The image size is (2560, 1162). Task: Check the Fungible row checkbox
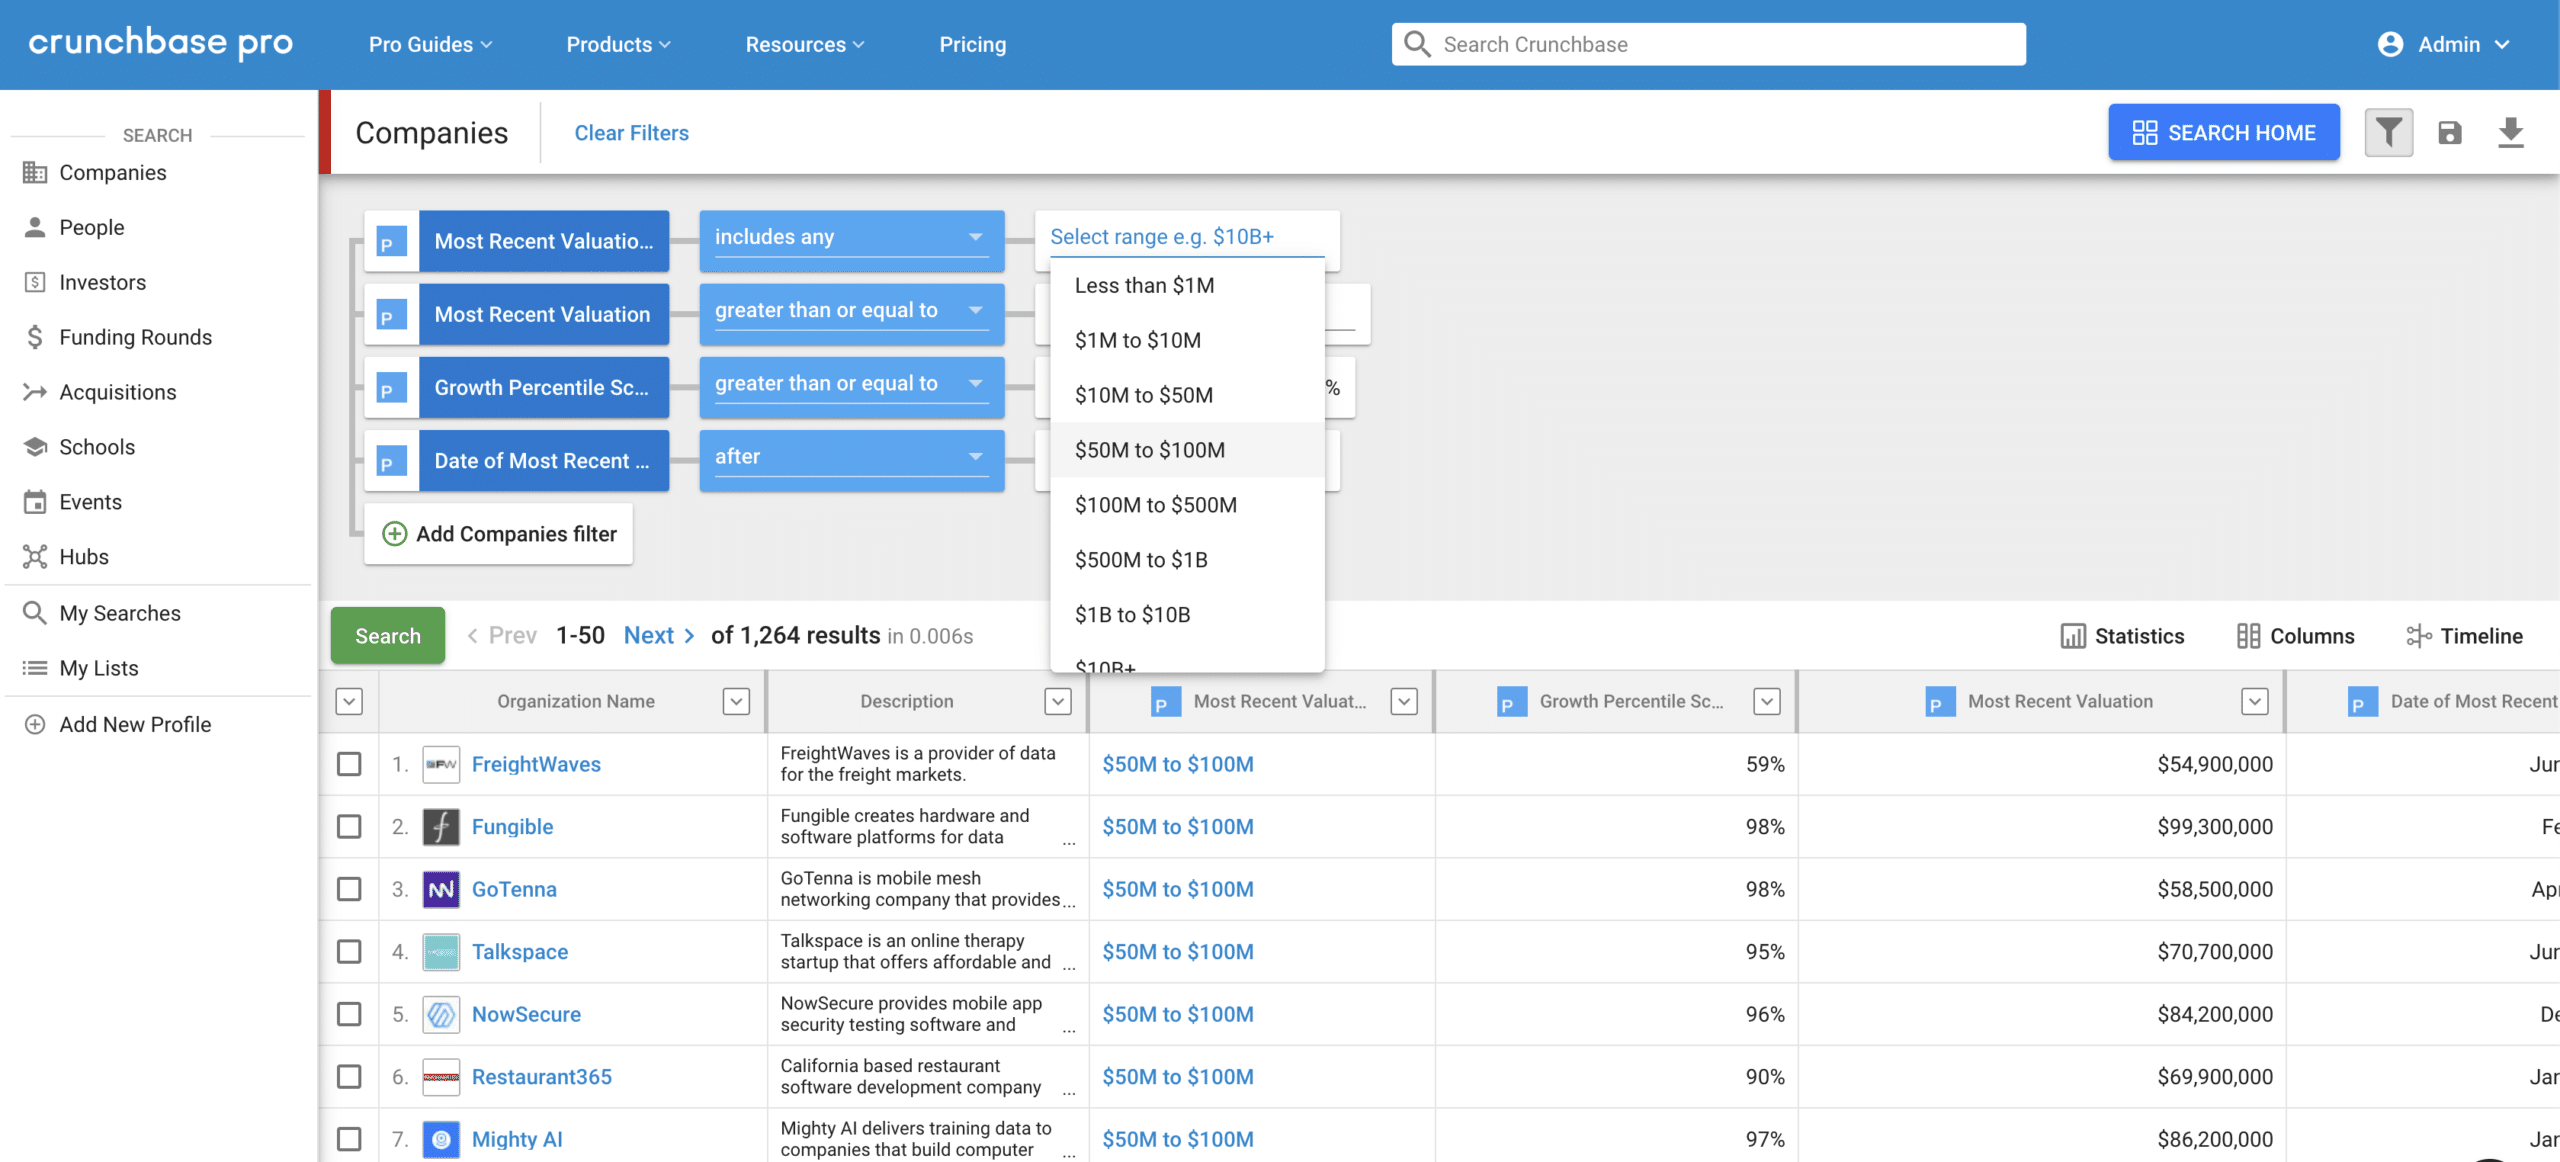point(349,827)
